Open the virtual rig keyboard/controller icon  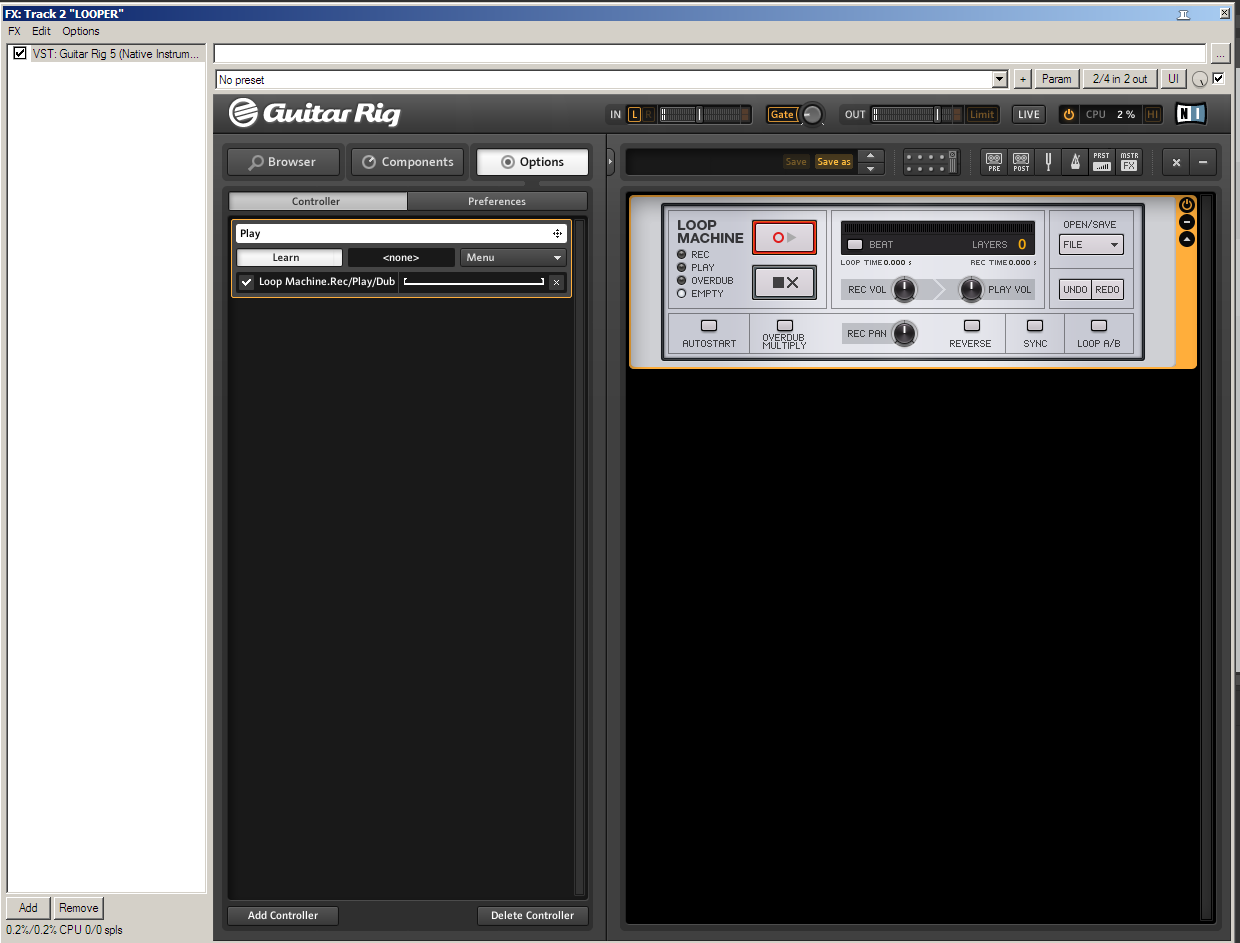[x=931, y=162]
